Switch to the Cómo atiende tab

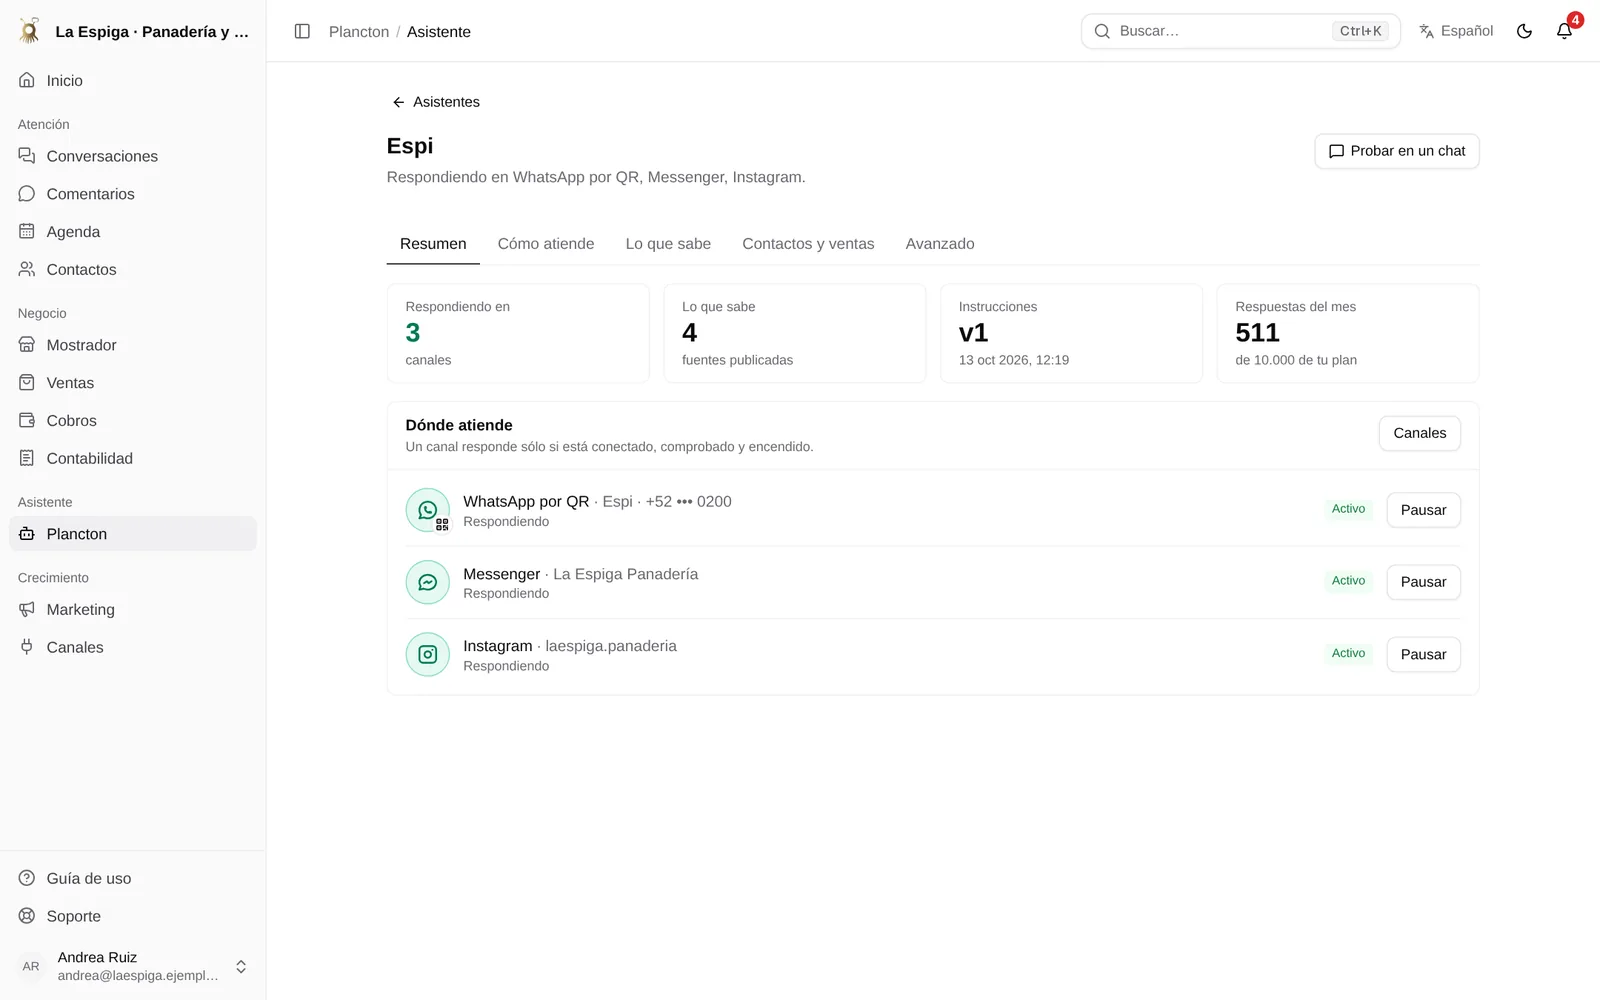pyautogui.click(x=546, y=244)
